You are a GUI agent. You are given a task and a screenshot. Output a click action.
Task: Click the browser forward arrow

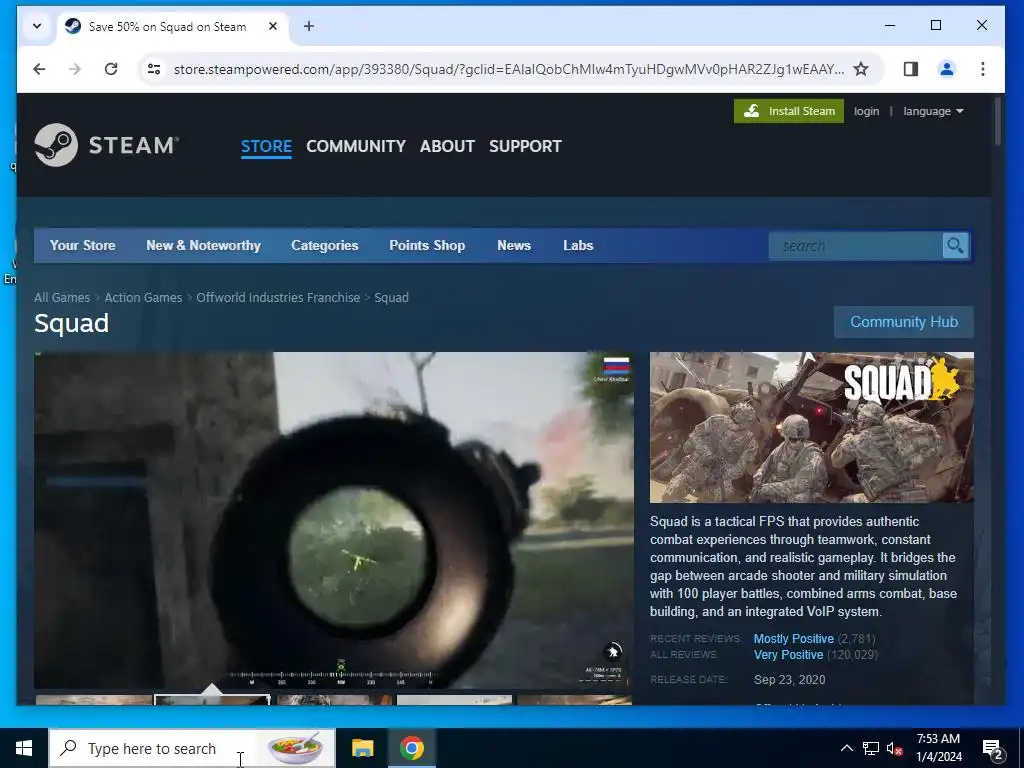click(x=75, y=69)
